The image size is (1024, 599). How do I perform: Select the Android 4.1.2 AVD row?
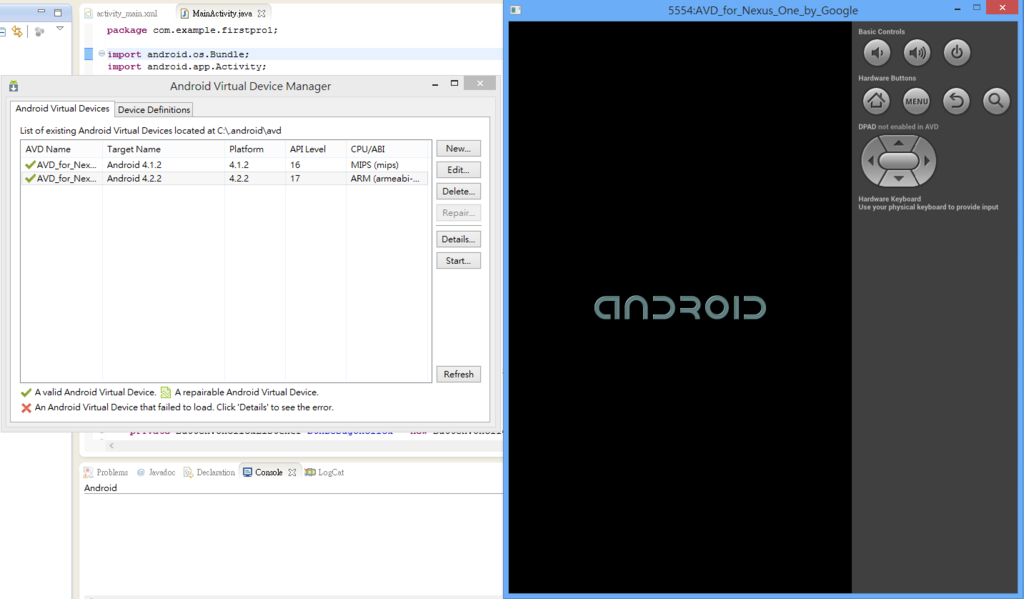(x=225, y=165)
